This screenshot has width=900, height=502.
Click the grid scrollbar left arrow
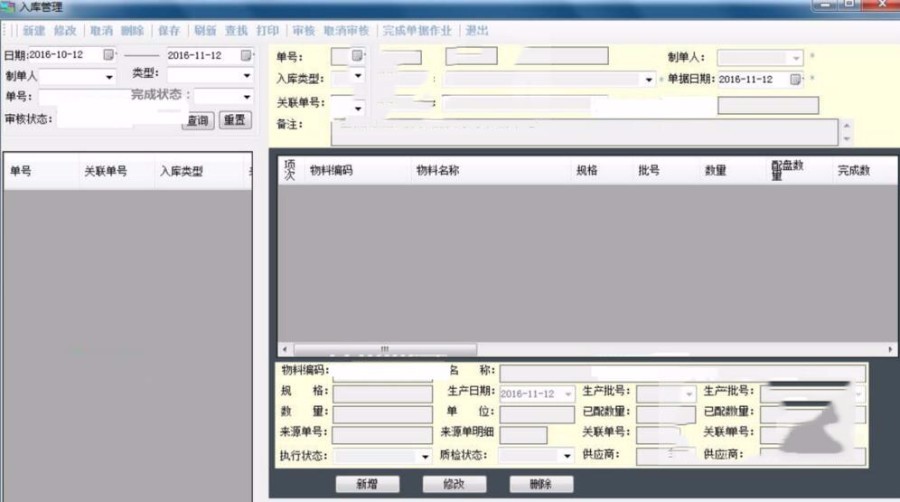pos(285,349)
